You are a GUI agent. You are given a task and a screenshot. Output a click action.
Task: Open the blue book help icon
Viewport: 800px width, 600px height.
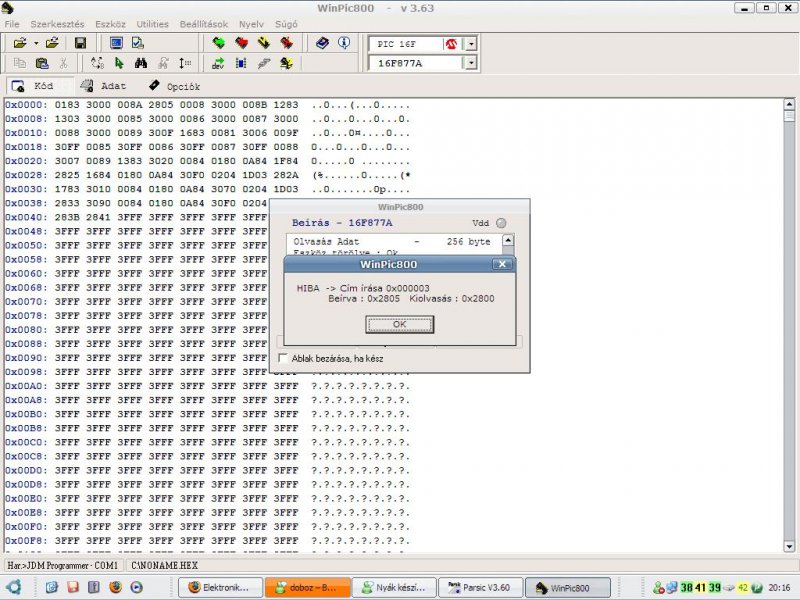322,43
